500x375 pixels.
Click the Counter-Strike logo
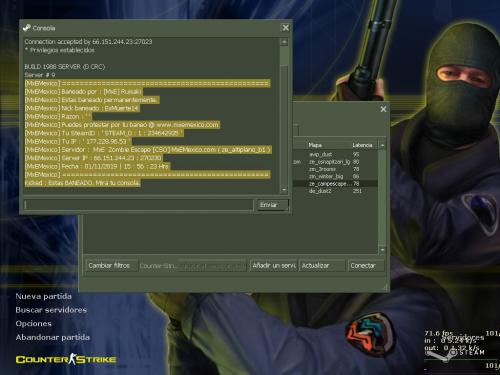tap(66, 359)
